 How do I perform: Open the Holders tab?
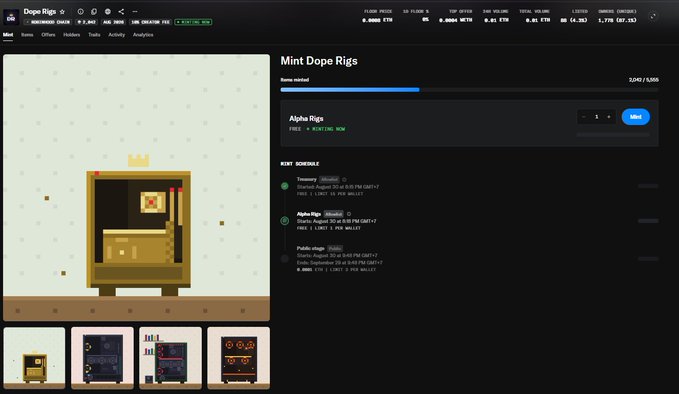[x=72, y=35]
